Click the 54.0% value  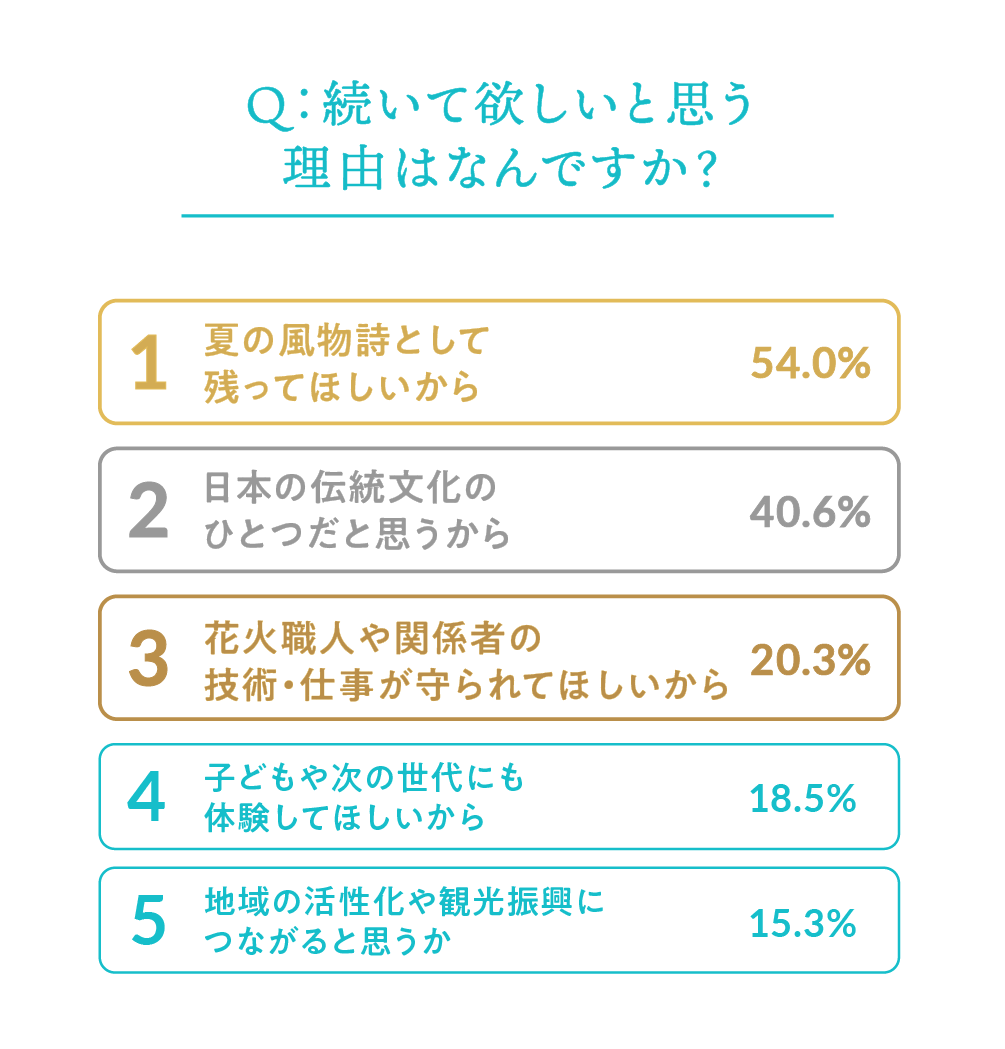[x=810, y=364]
